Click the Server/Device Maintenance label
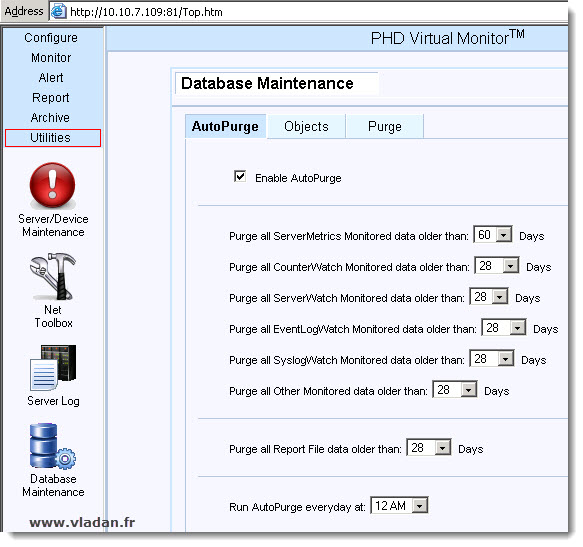The width and height of the screenshot is (583, 547). coord(53,225)
